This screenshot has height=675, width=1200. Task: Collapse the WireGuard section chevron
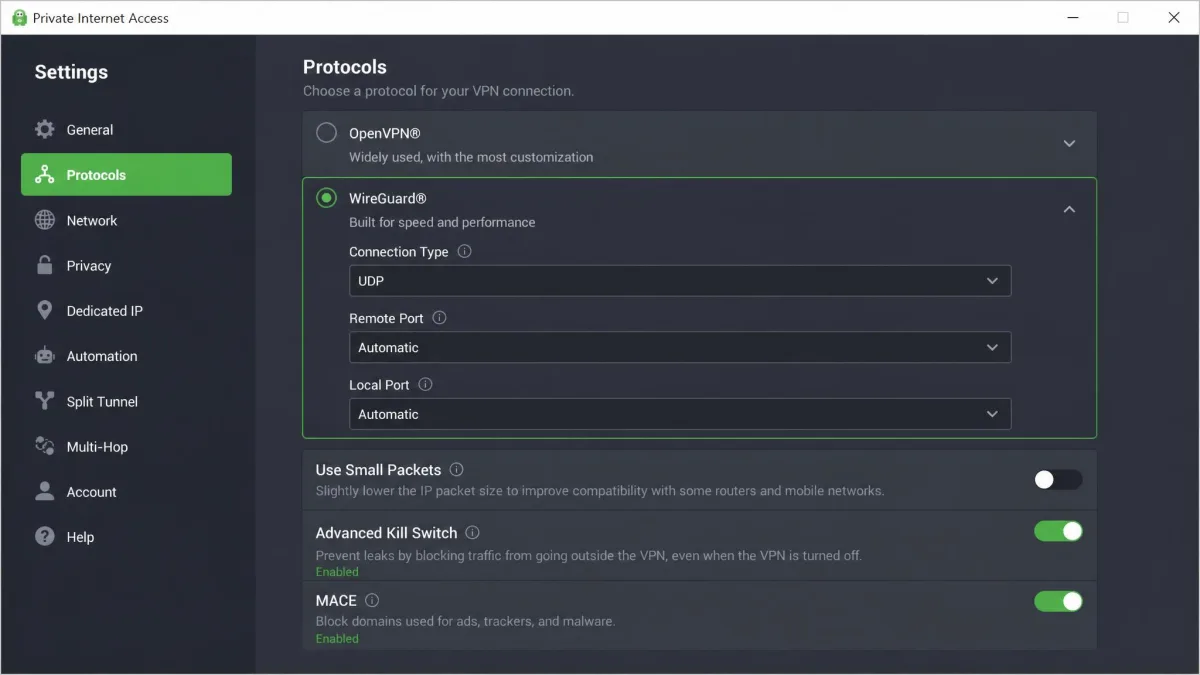(1069, 209)
